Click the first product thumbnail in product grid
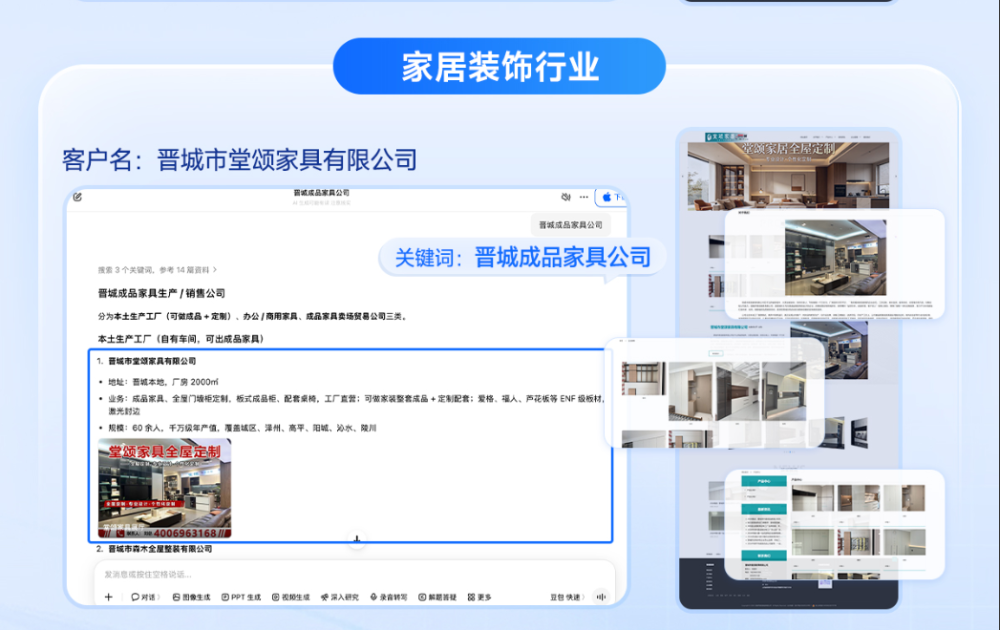 pos(812,499)
